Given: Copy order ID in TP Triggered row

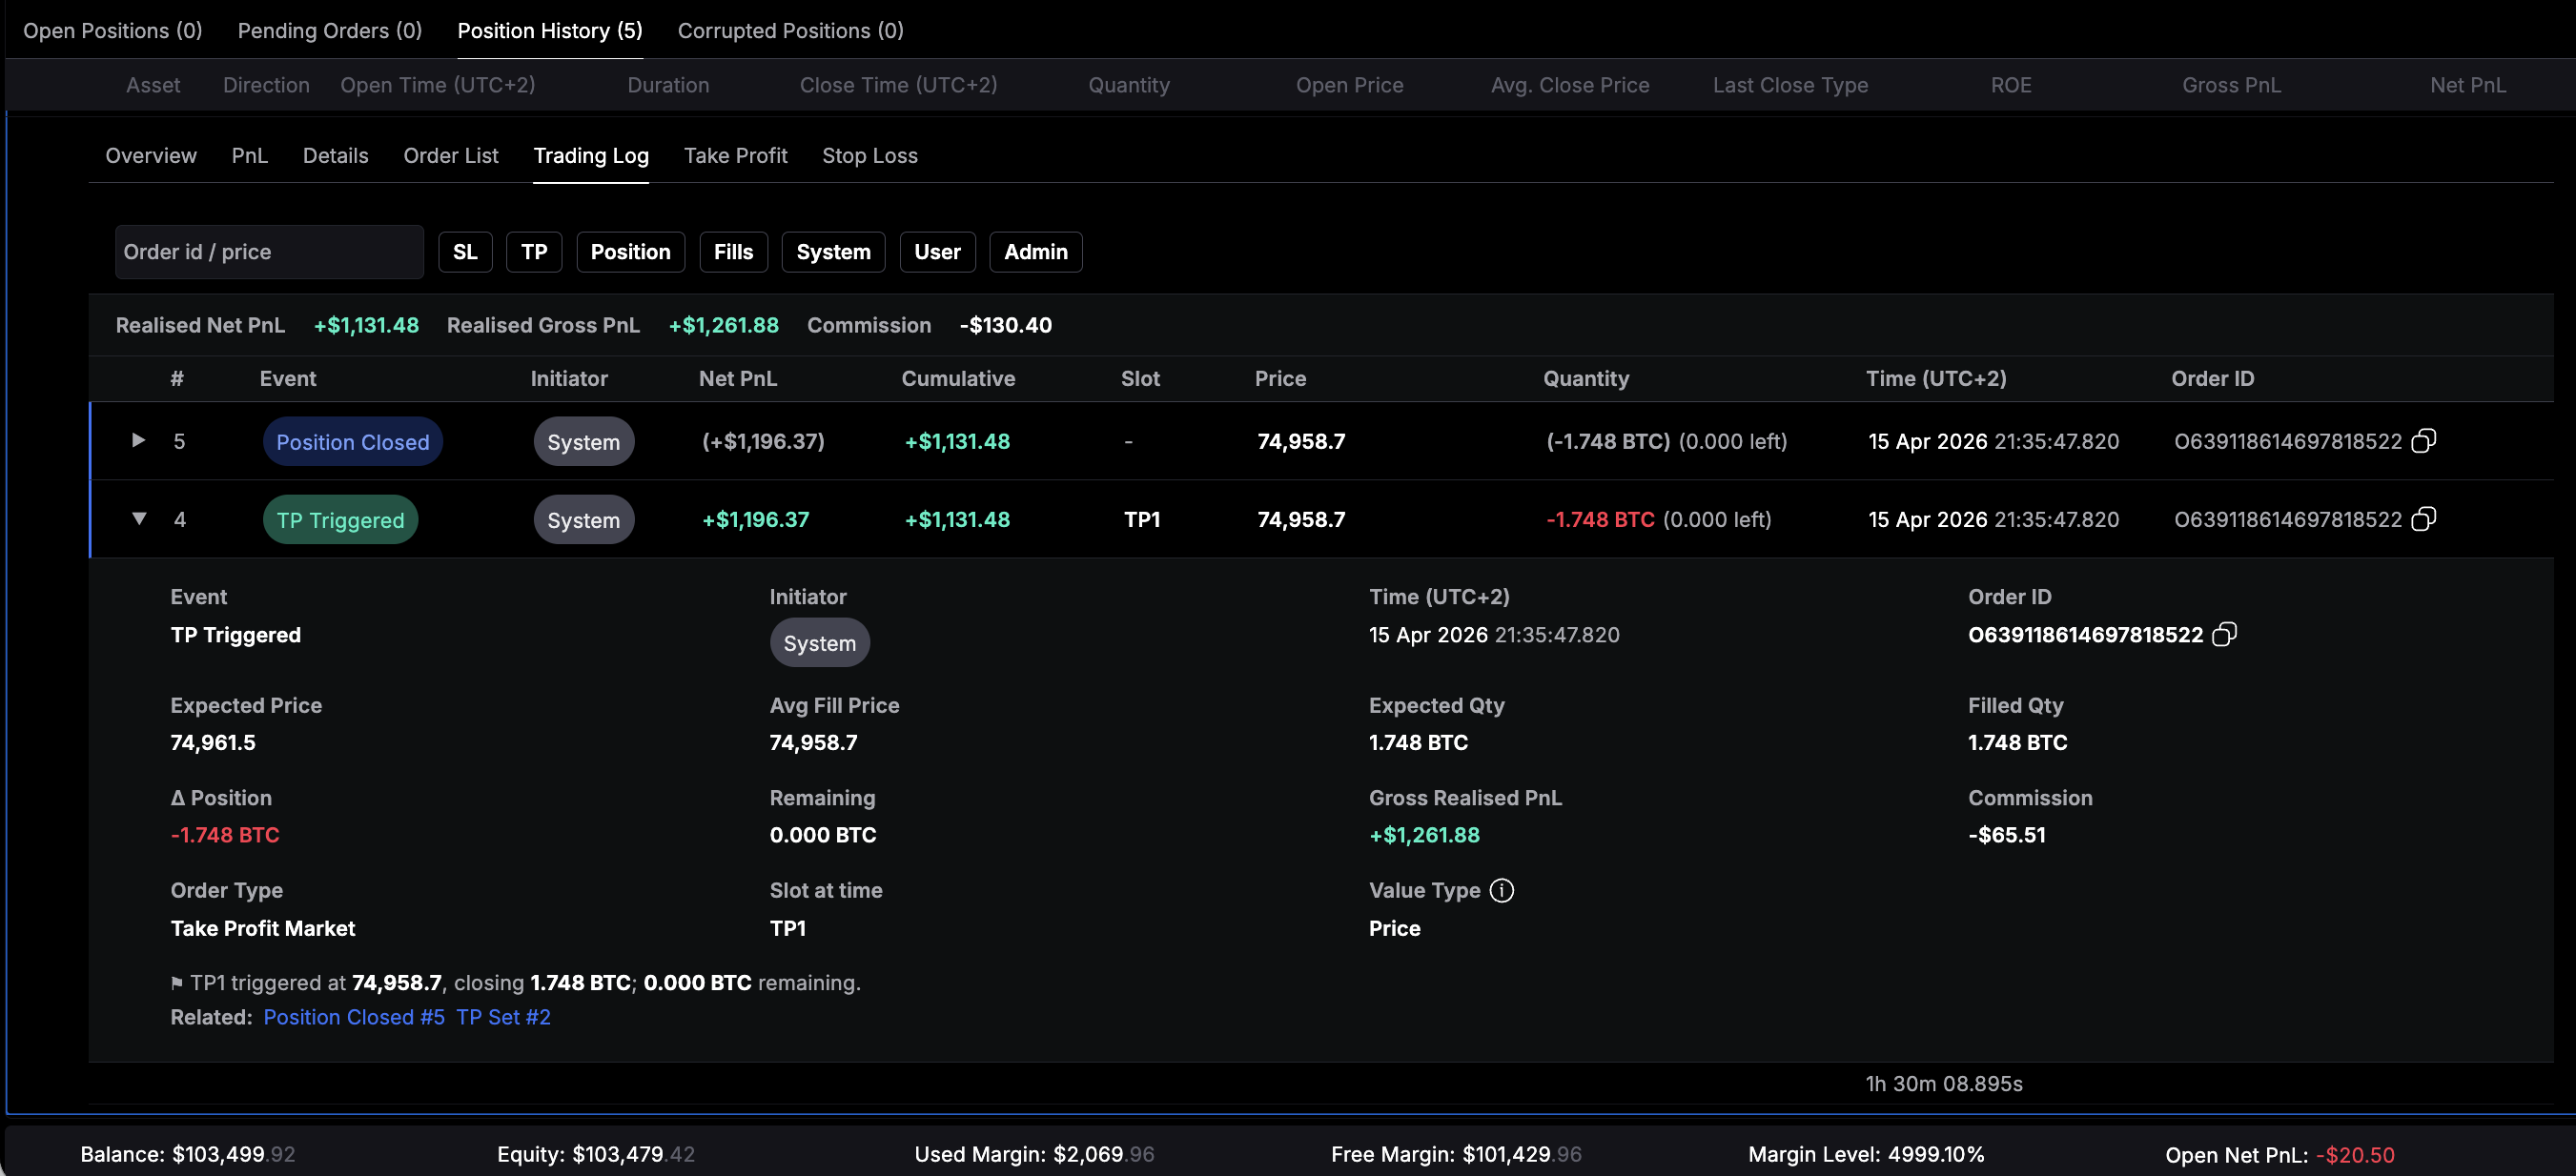Looking at the screenshot, I should click(2423, 519).
